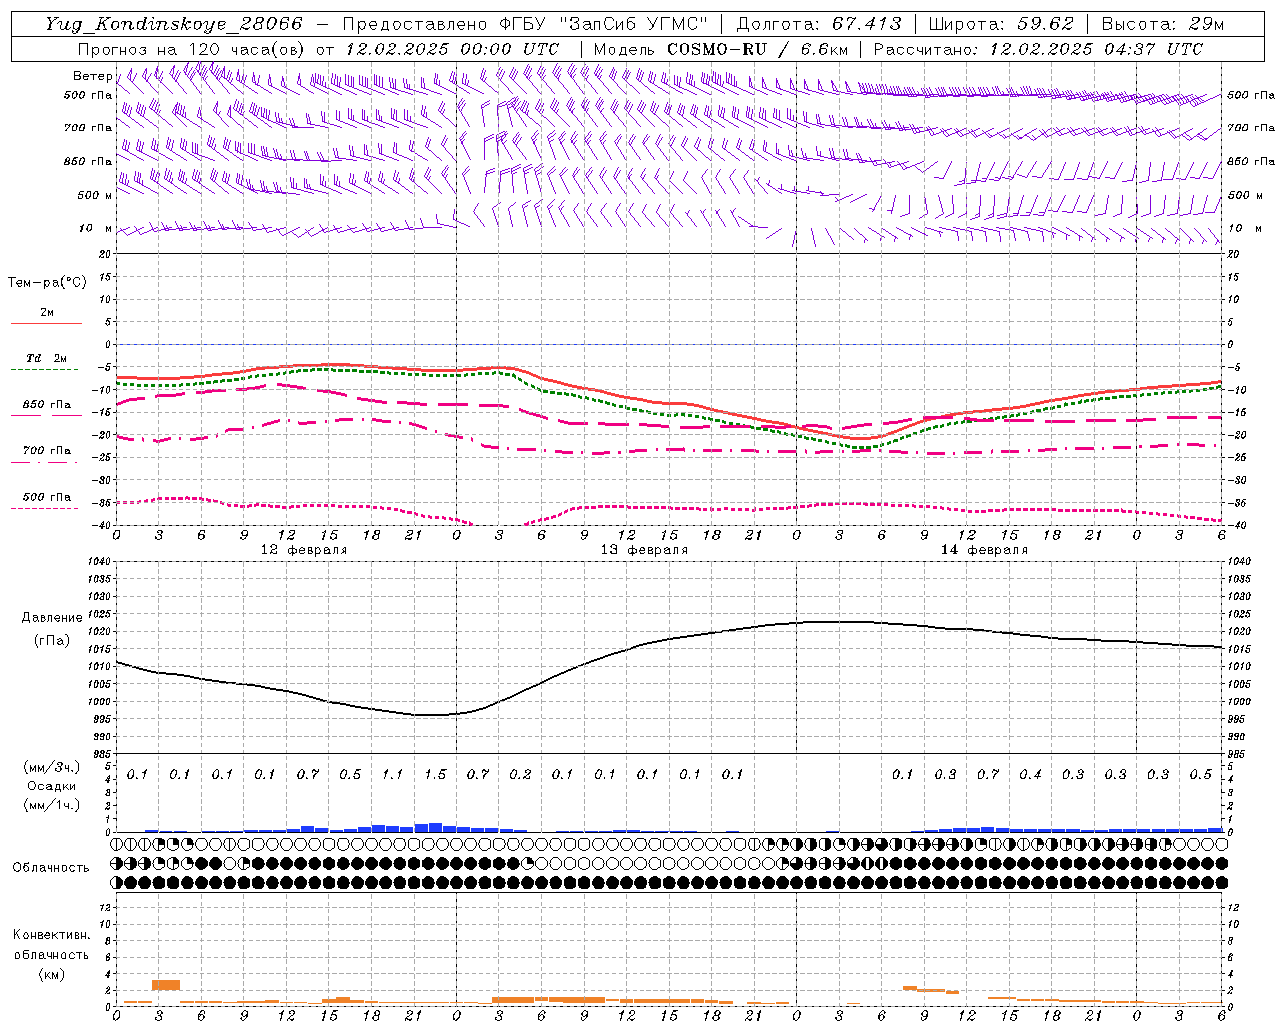Click the grid resolution 6.6км

tap(824, 49)
